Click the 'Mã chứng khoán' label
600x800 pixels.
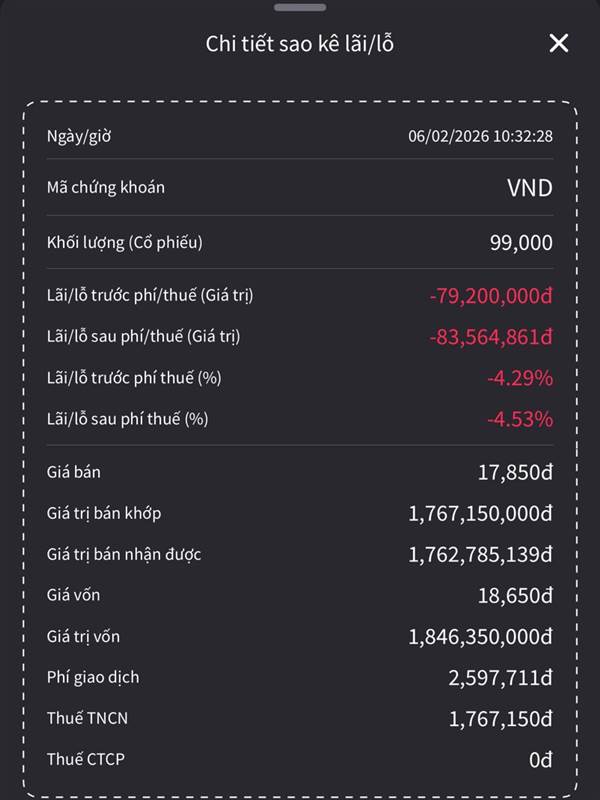[x=105, y=187]
